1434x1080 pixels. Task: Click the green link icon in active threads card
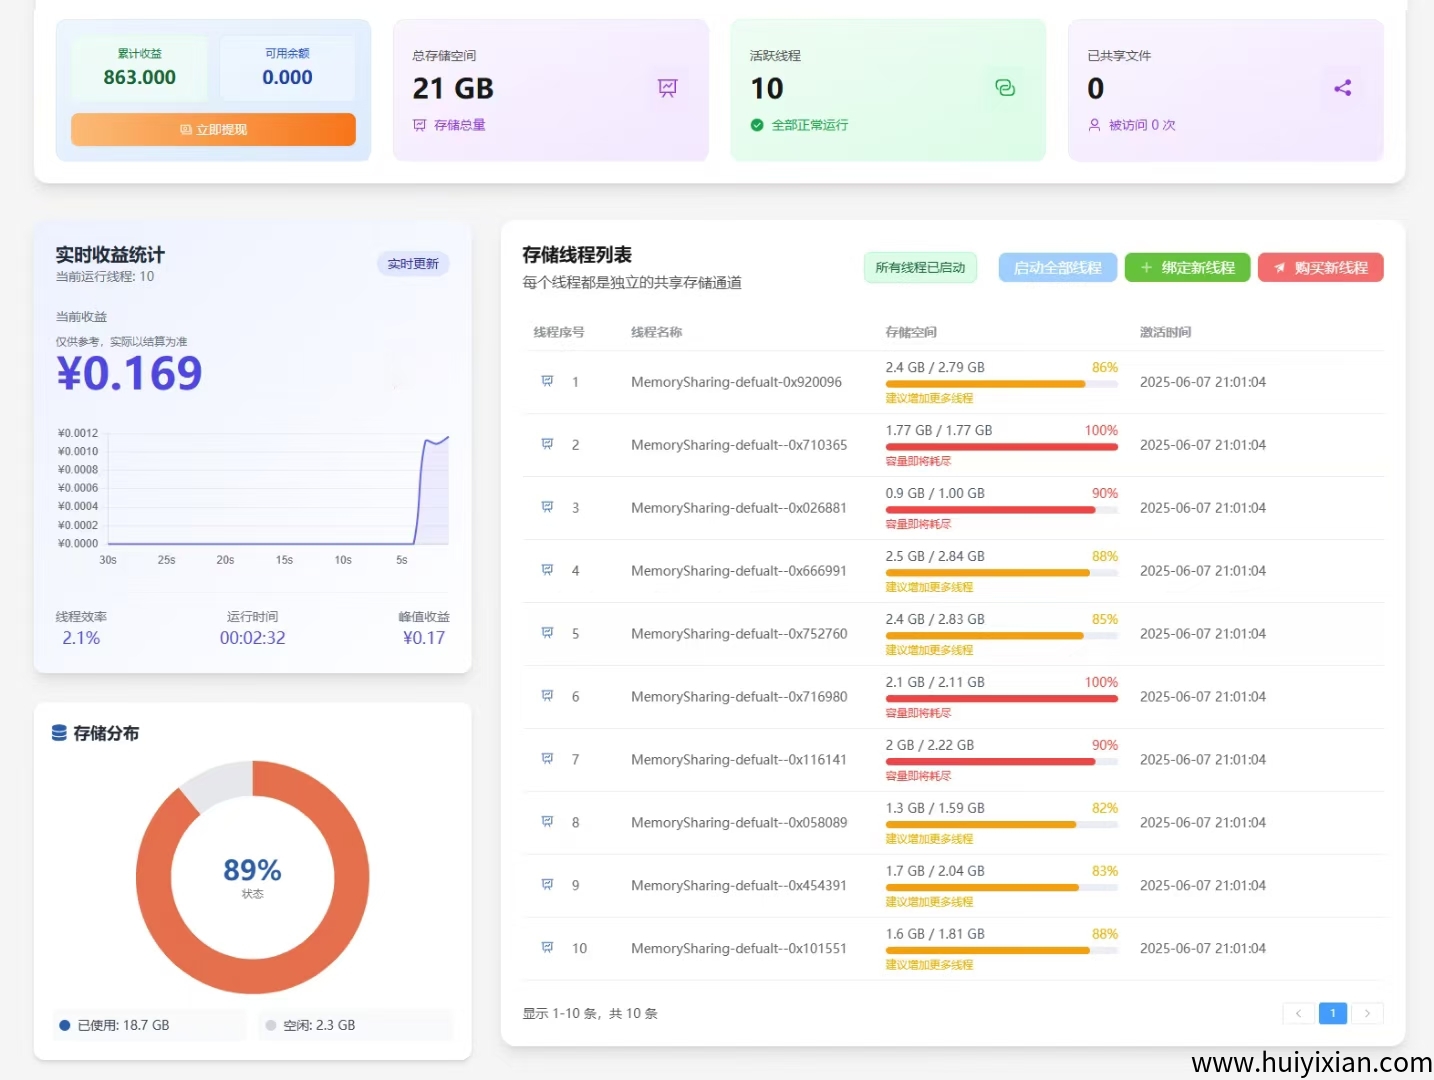pyautogui.click(x=1005, y=88)
